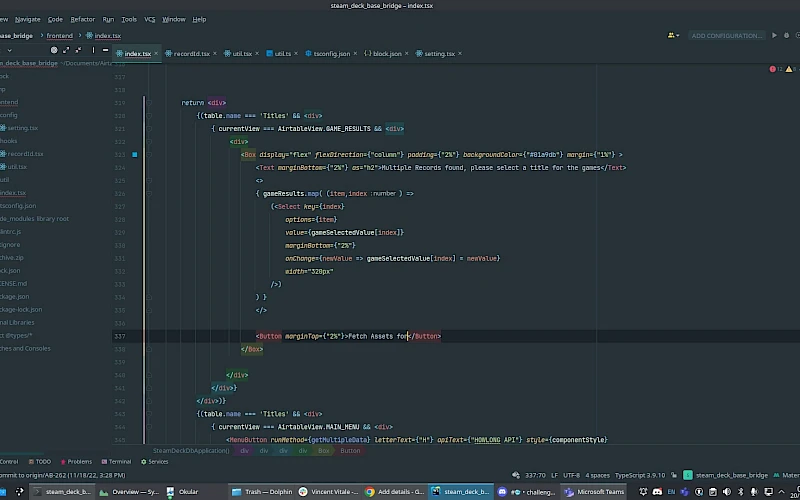Click the LF line separator in status bar
This screenshot has height=500, width=800.
555,476
